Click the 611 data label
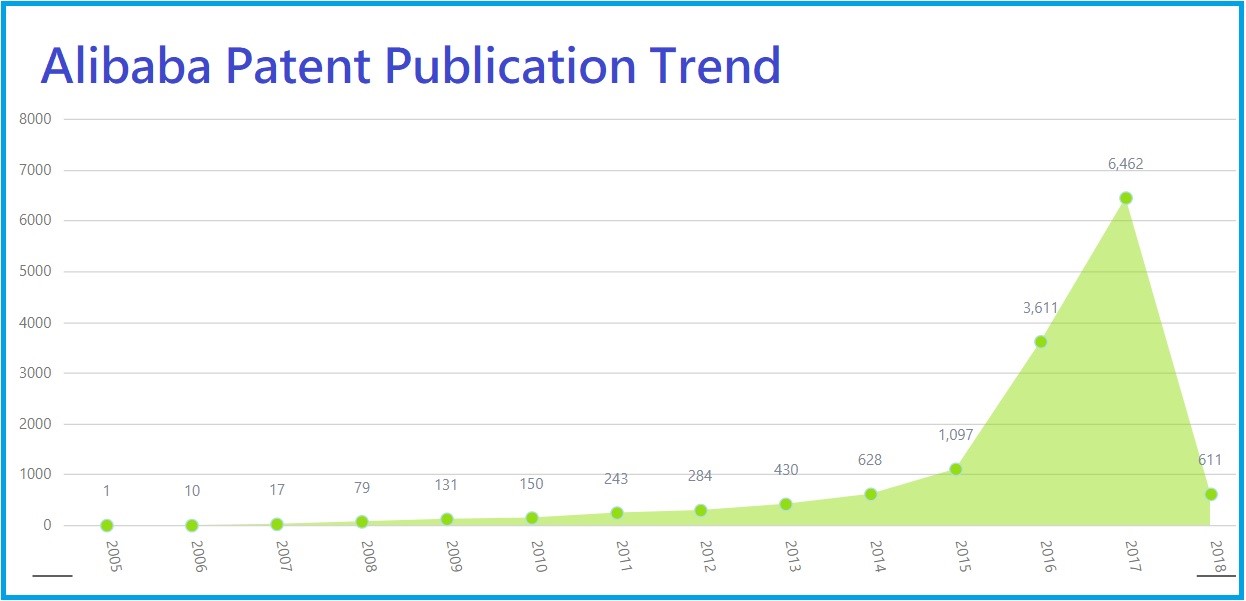 [x=1210, y=460]
